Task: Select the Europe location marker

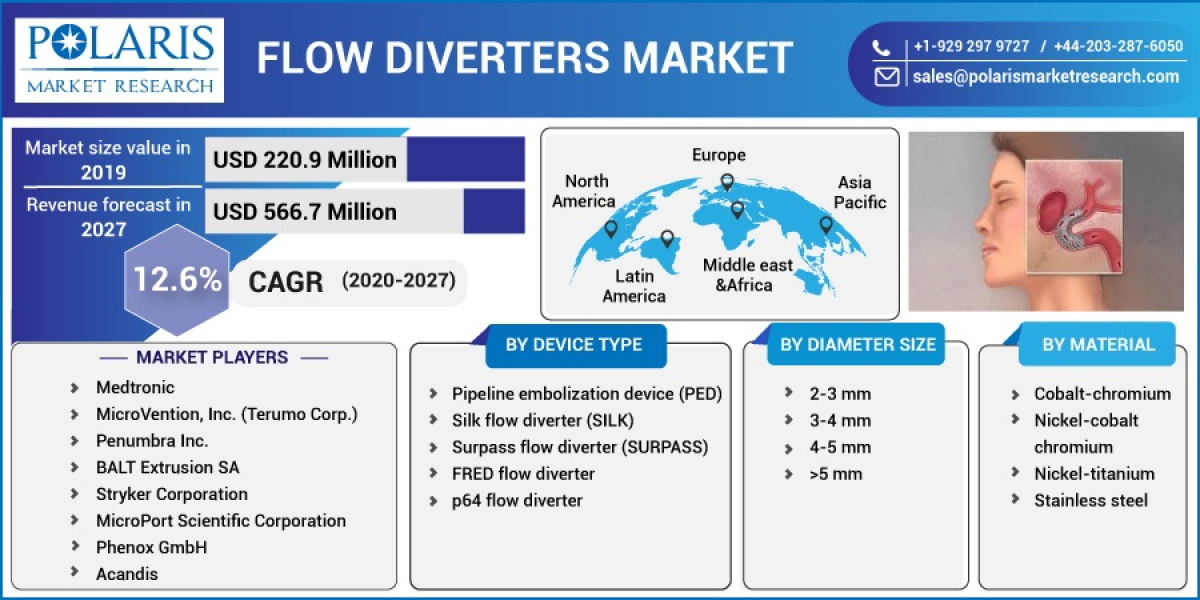Action: coord(727,182)
